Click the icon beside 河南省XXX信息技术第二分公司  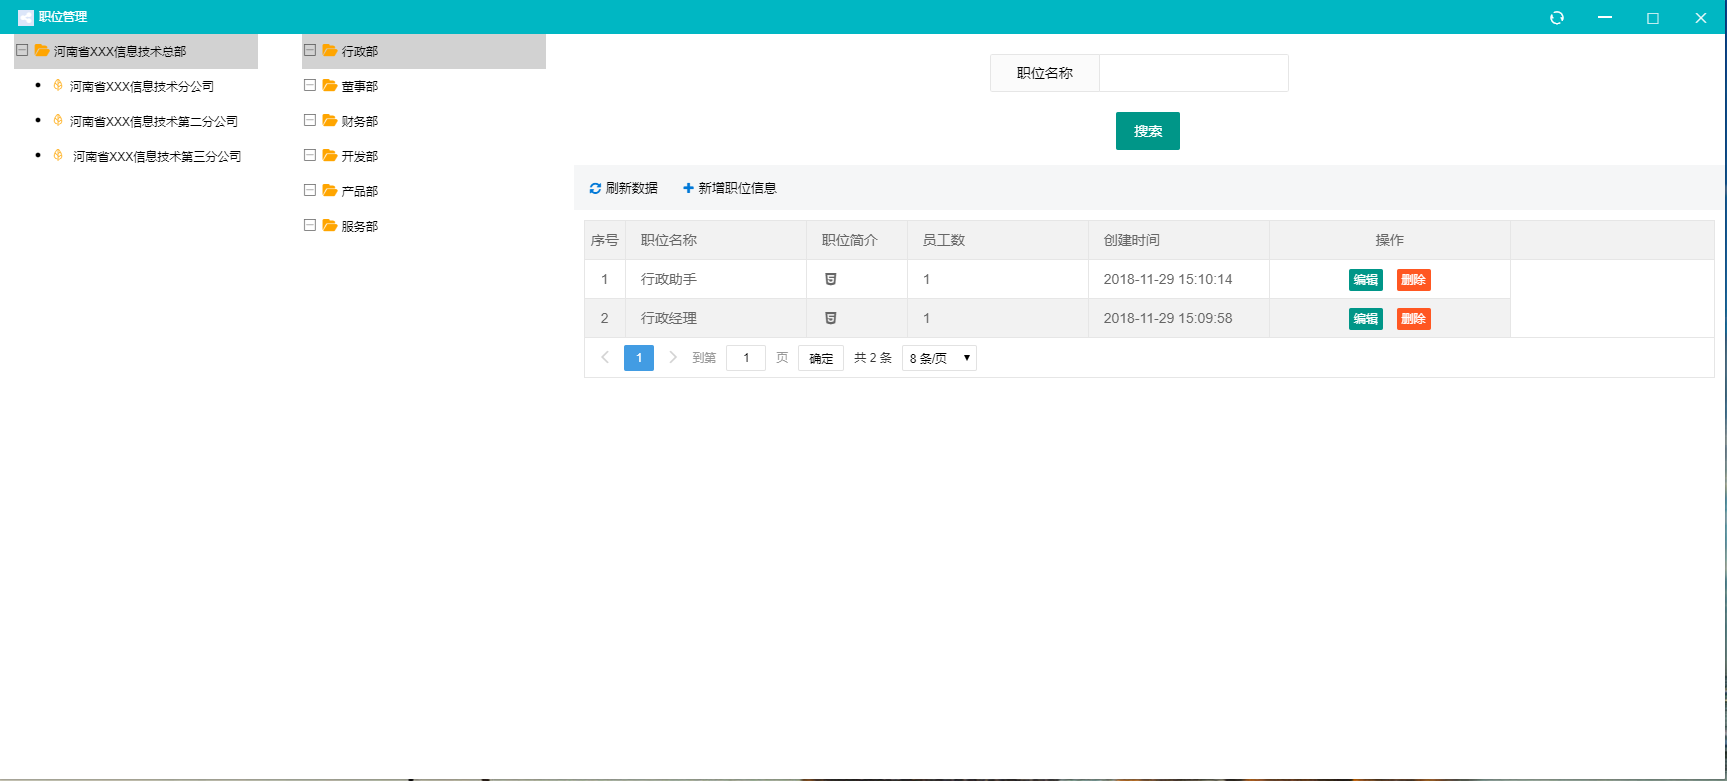(x=58, y=120)
